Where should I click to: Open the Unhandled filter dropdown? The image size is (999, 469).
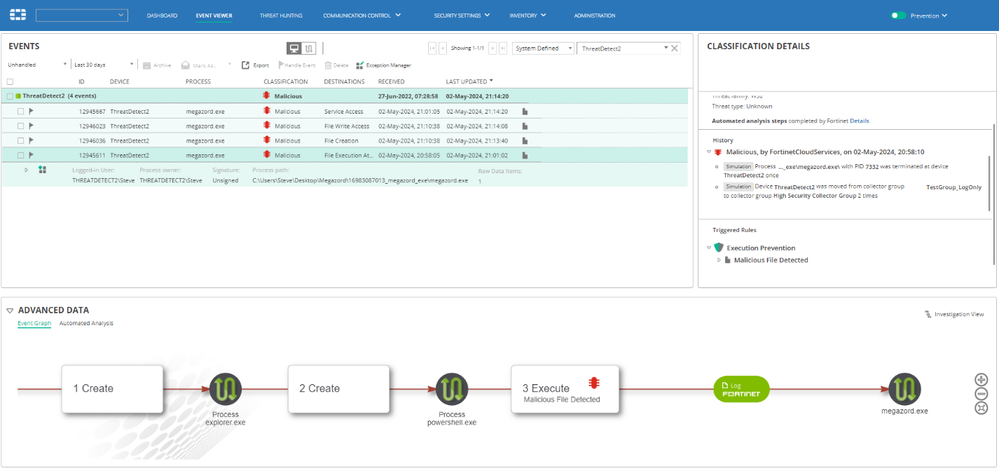pyautogui.click(x=37, y=65)
